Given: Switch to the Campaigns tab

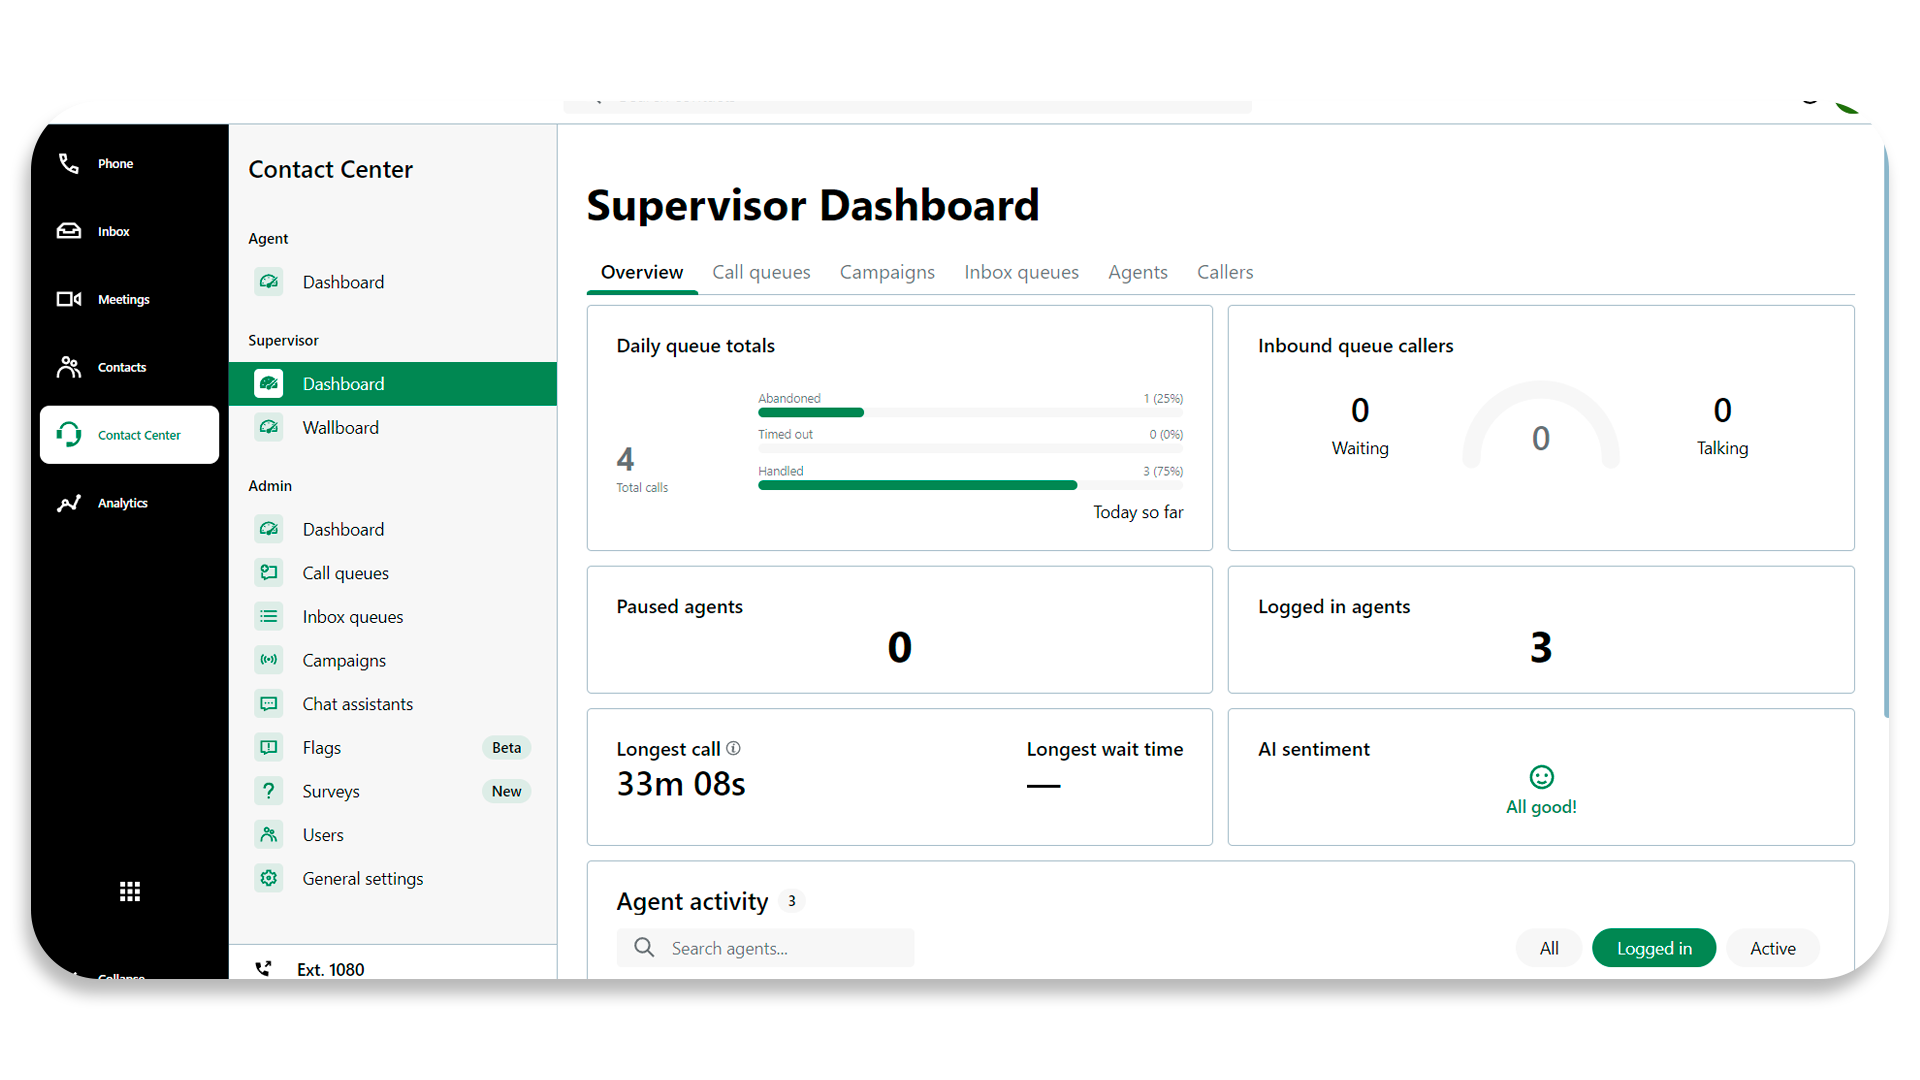Looking at the screenshot, I should pyautogui.click(x=887, y=272).
